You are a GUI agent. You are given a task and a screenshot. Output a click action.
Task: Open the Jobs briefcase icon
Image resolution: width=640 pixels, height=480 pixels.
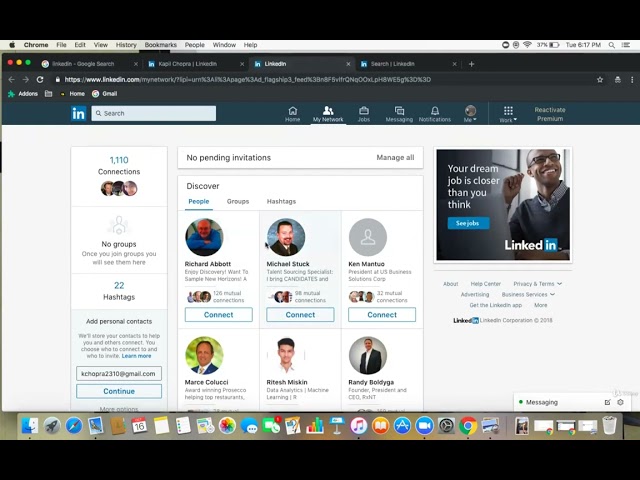pyautogui.click(x=364, y=114)
